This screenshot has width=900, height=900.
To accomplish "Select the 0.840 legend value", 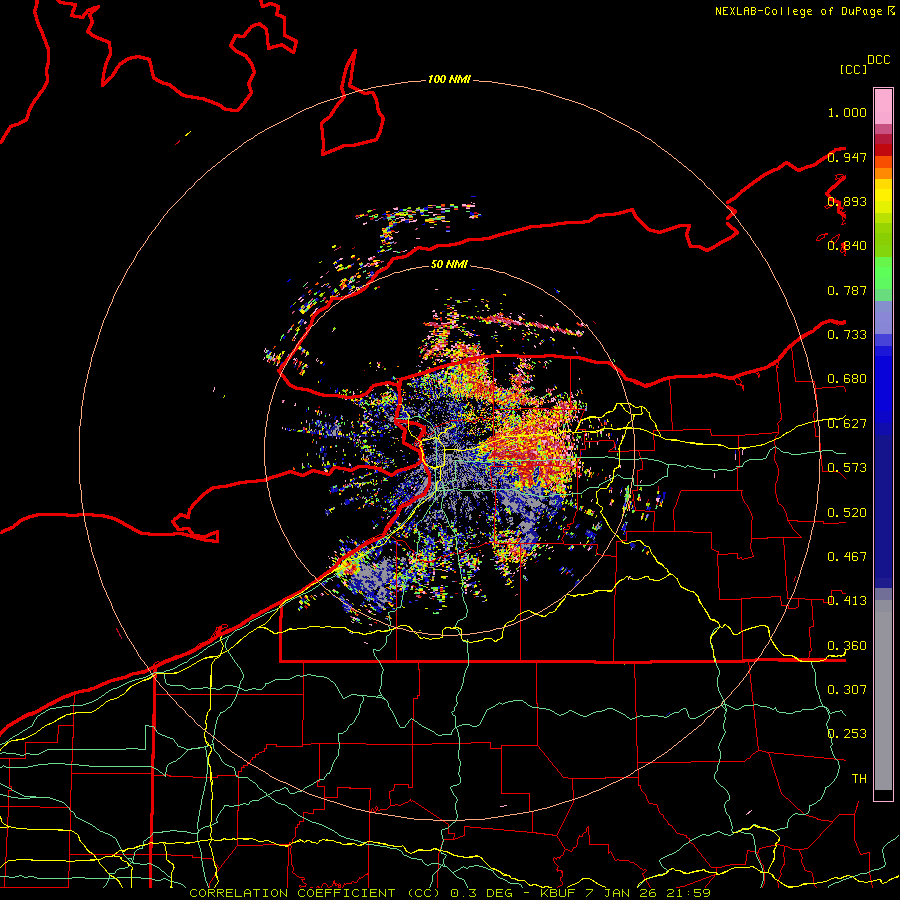I will (847, 246).
